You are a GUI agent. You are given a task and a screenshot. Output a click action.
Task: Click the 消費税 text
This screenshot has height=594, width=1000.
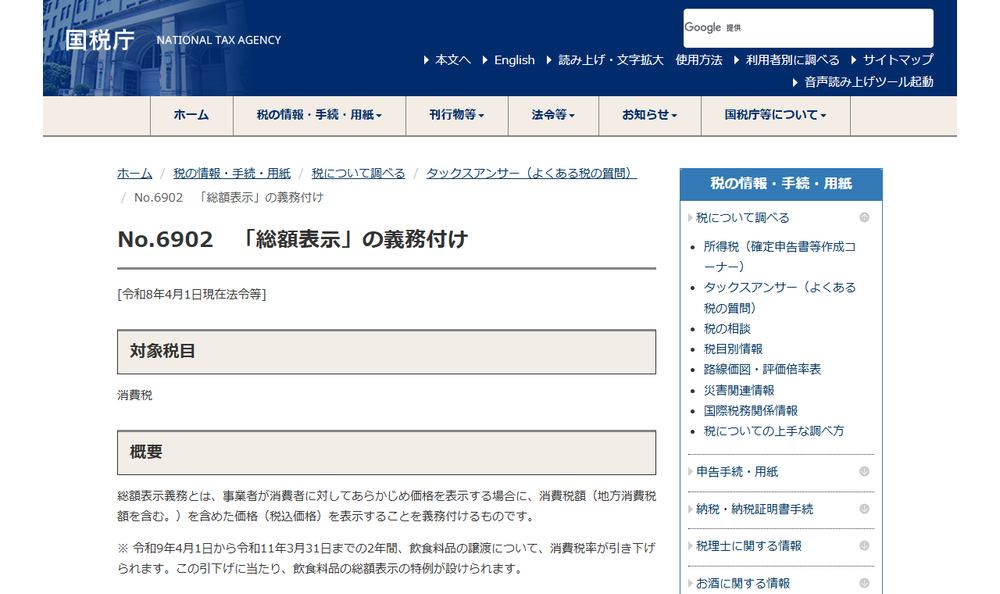coord(135,395)
